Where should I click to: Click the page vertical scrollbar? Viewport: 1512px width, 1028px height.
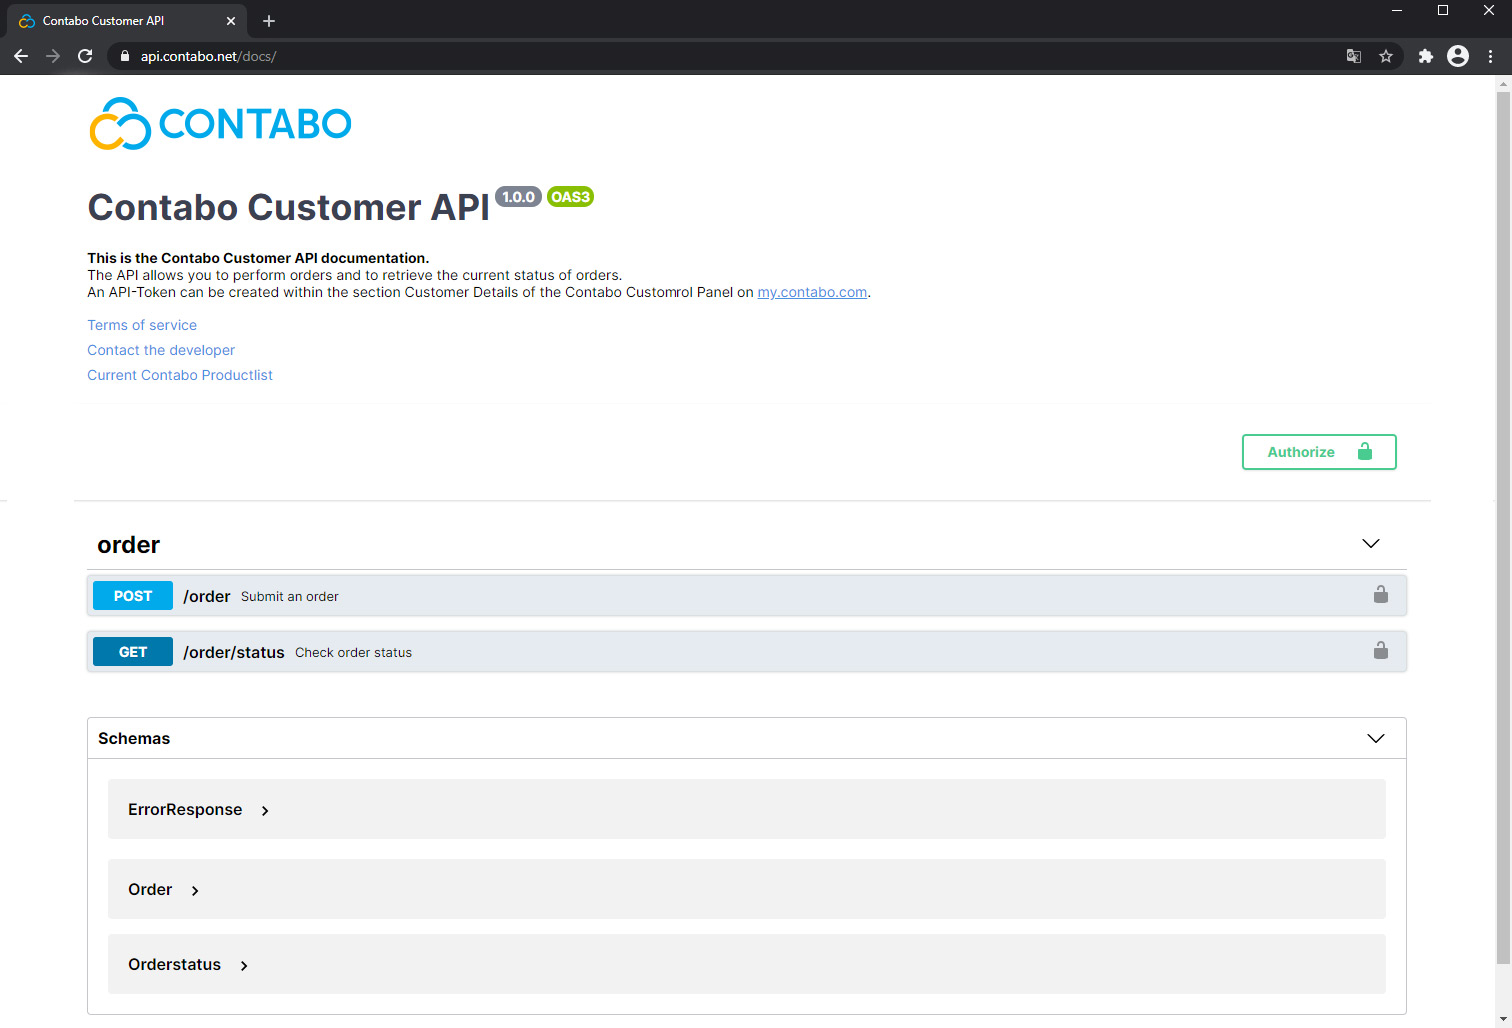pyautogui.click(x=1503, y=528)
